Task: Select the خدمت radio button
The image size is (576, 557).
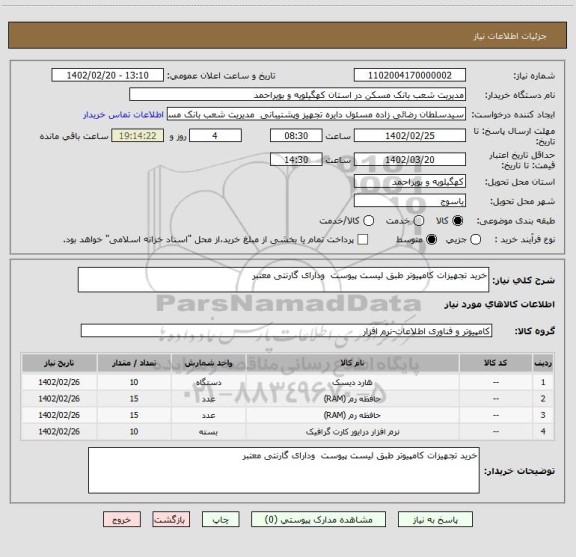Action: 419,221
